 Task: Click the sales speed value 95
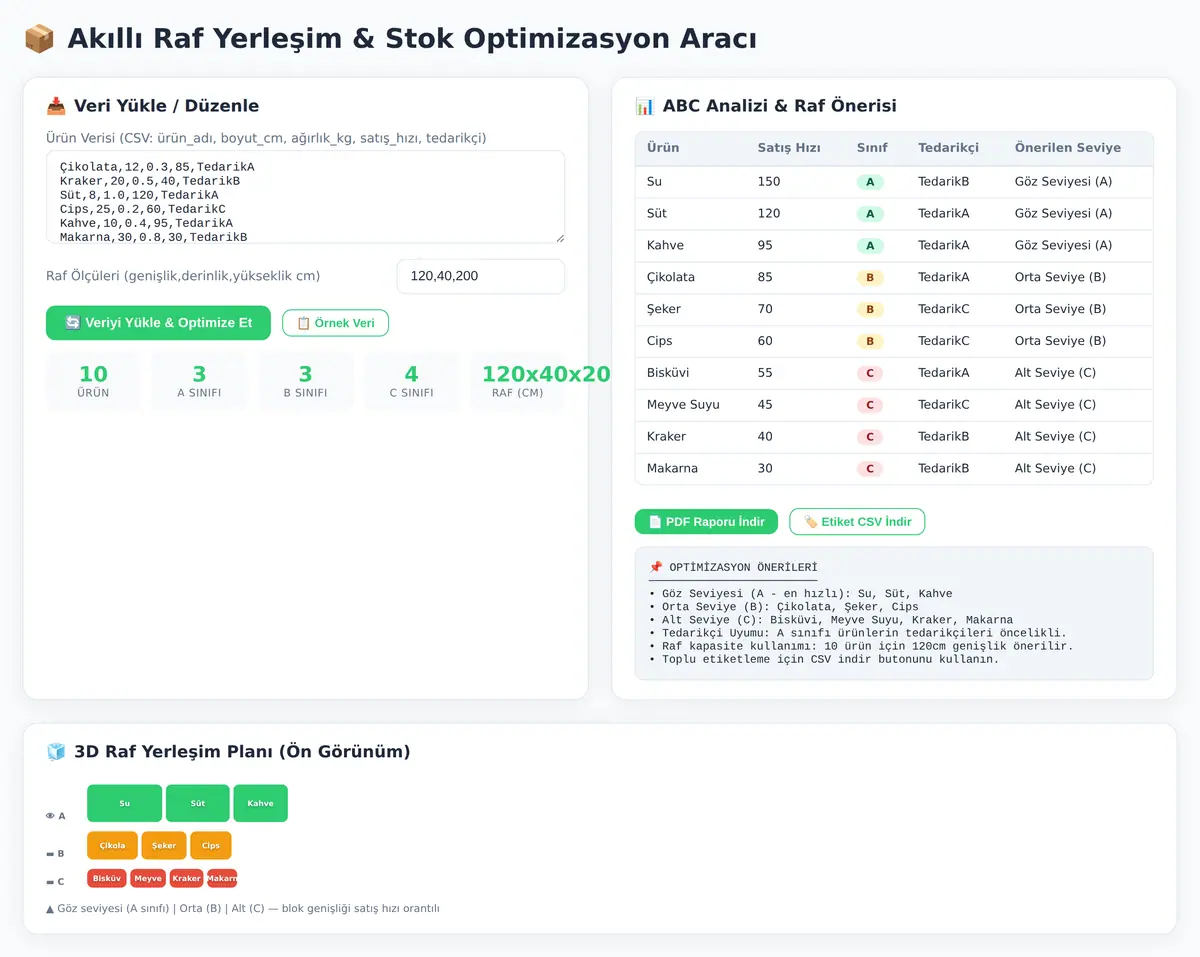765,246
